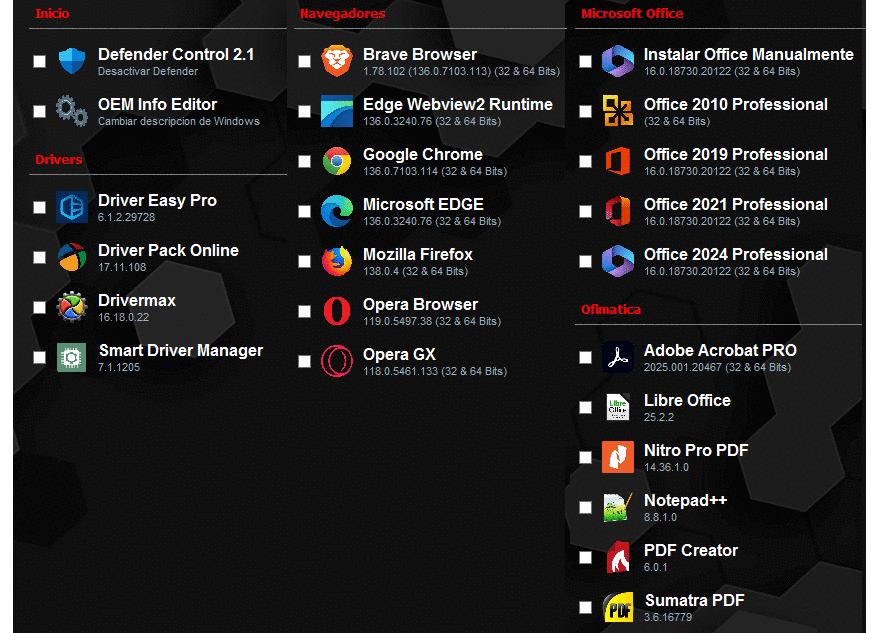Click the Google Chrome icon
This screenshot has width=879, height=633.
pos(337,161)
